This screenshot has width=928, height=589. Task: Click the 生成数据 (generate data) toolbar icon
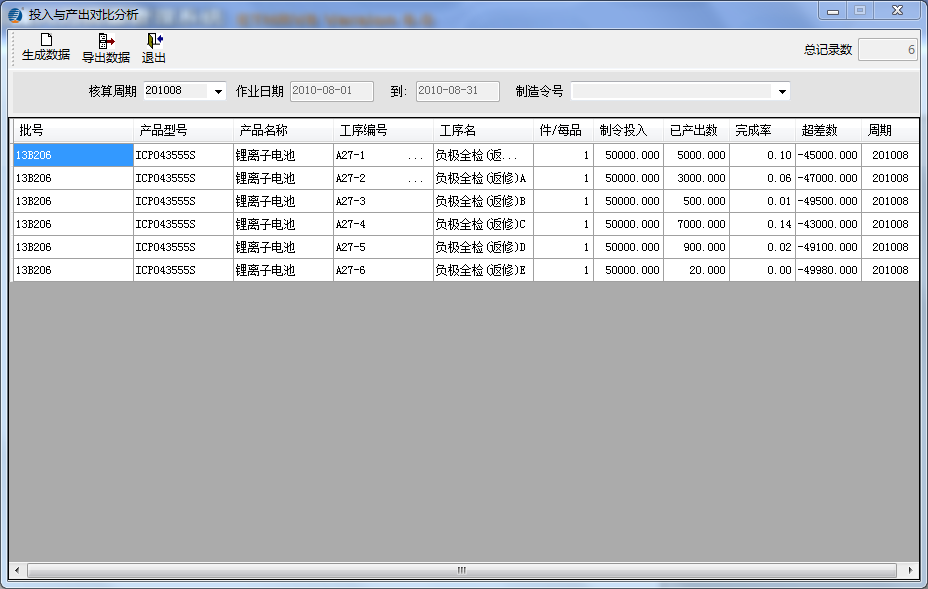tap(46, 44)
